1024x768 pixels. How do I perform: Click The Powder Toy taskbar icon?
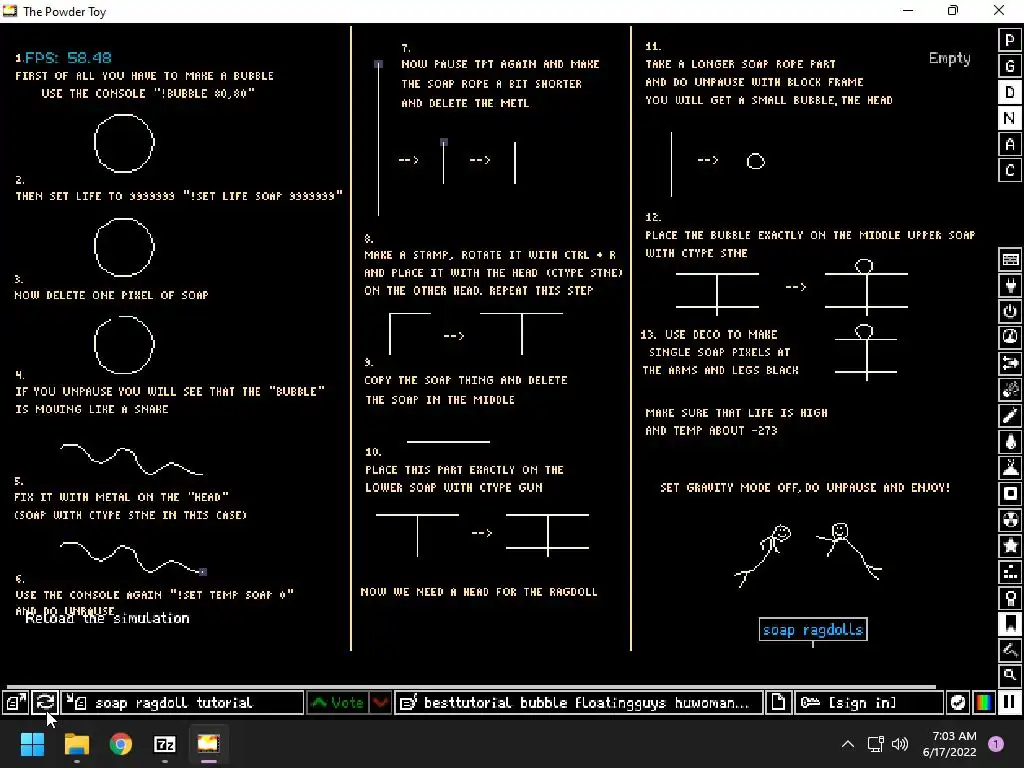209,744
